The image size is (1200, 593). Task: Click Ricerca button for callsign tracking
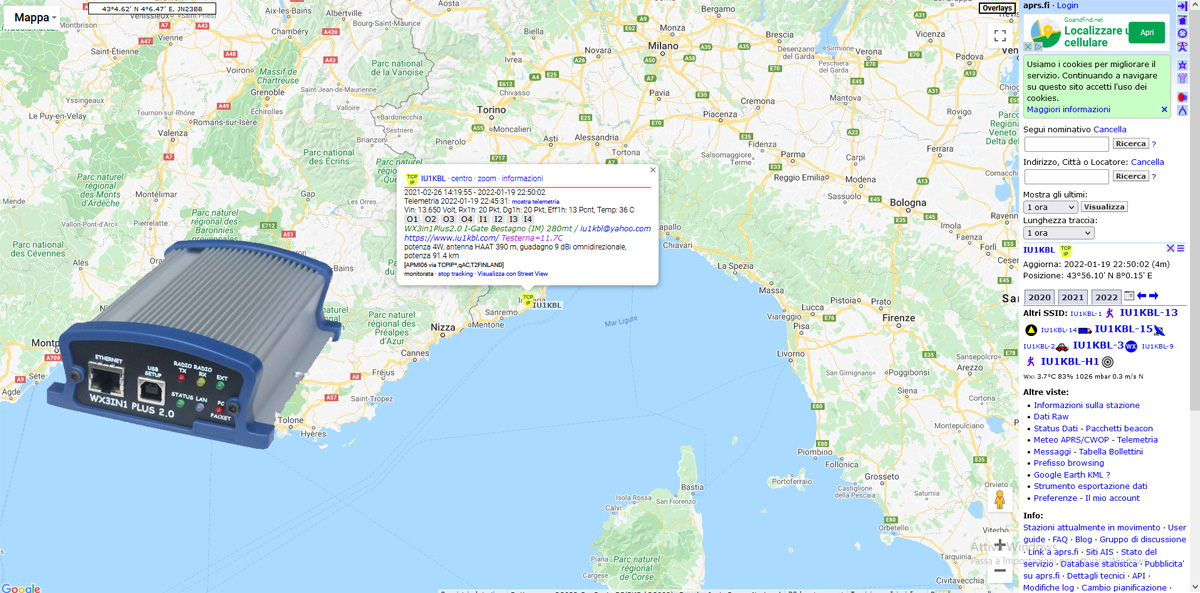1131,145
